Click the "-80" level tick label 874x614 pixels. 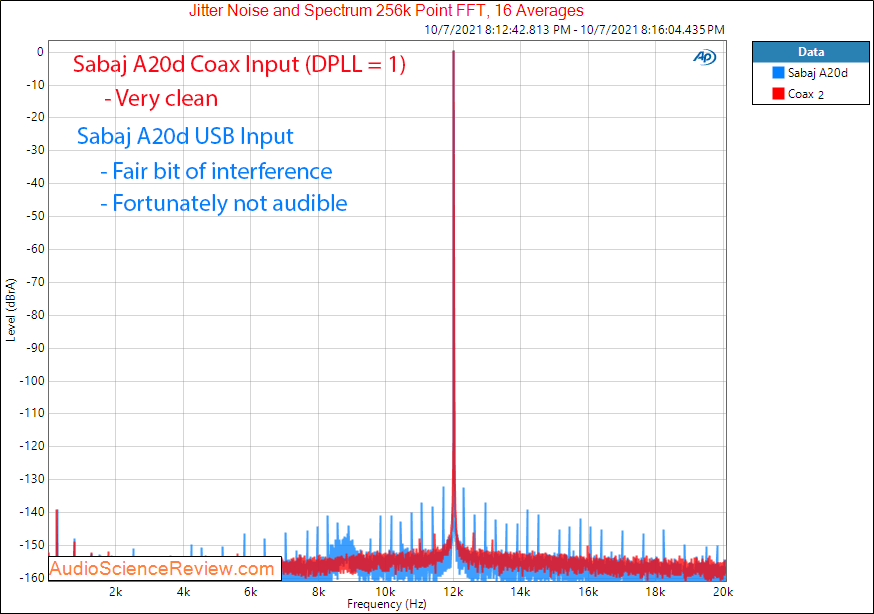(35, 315)
